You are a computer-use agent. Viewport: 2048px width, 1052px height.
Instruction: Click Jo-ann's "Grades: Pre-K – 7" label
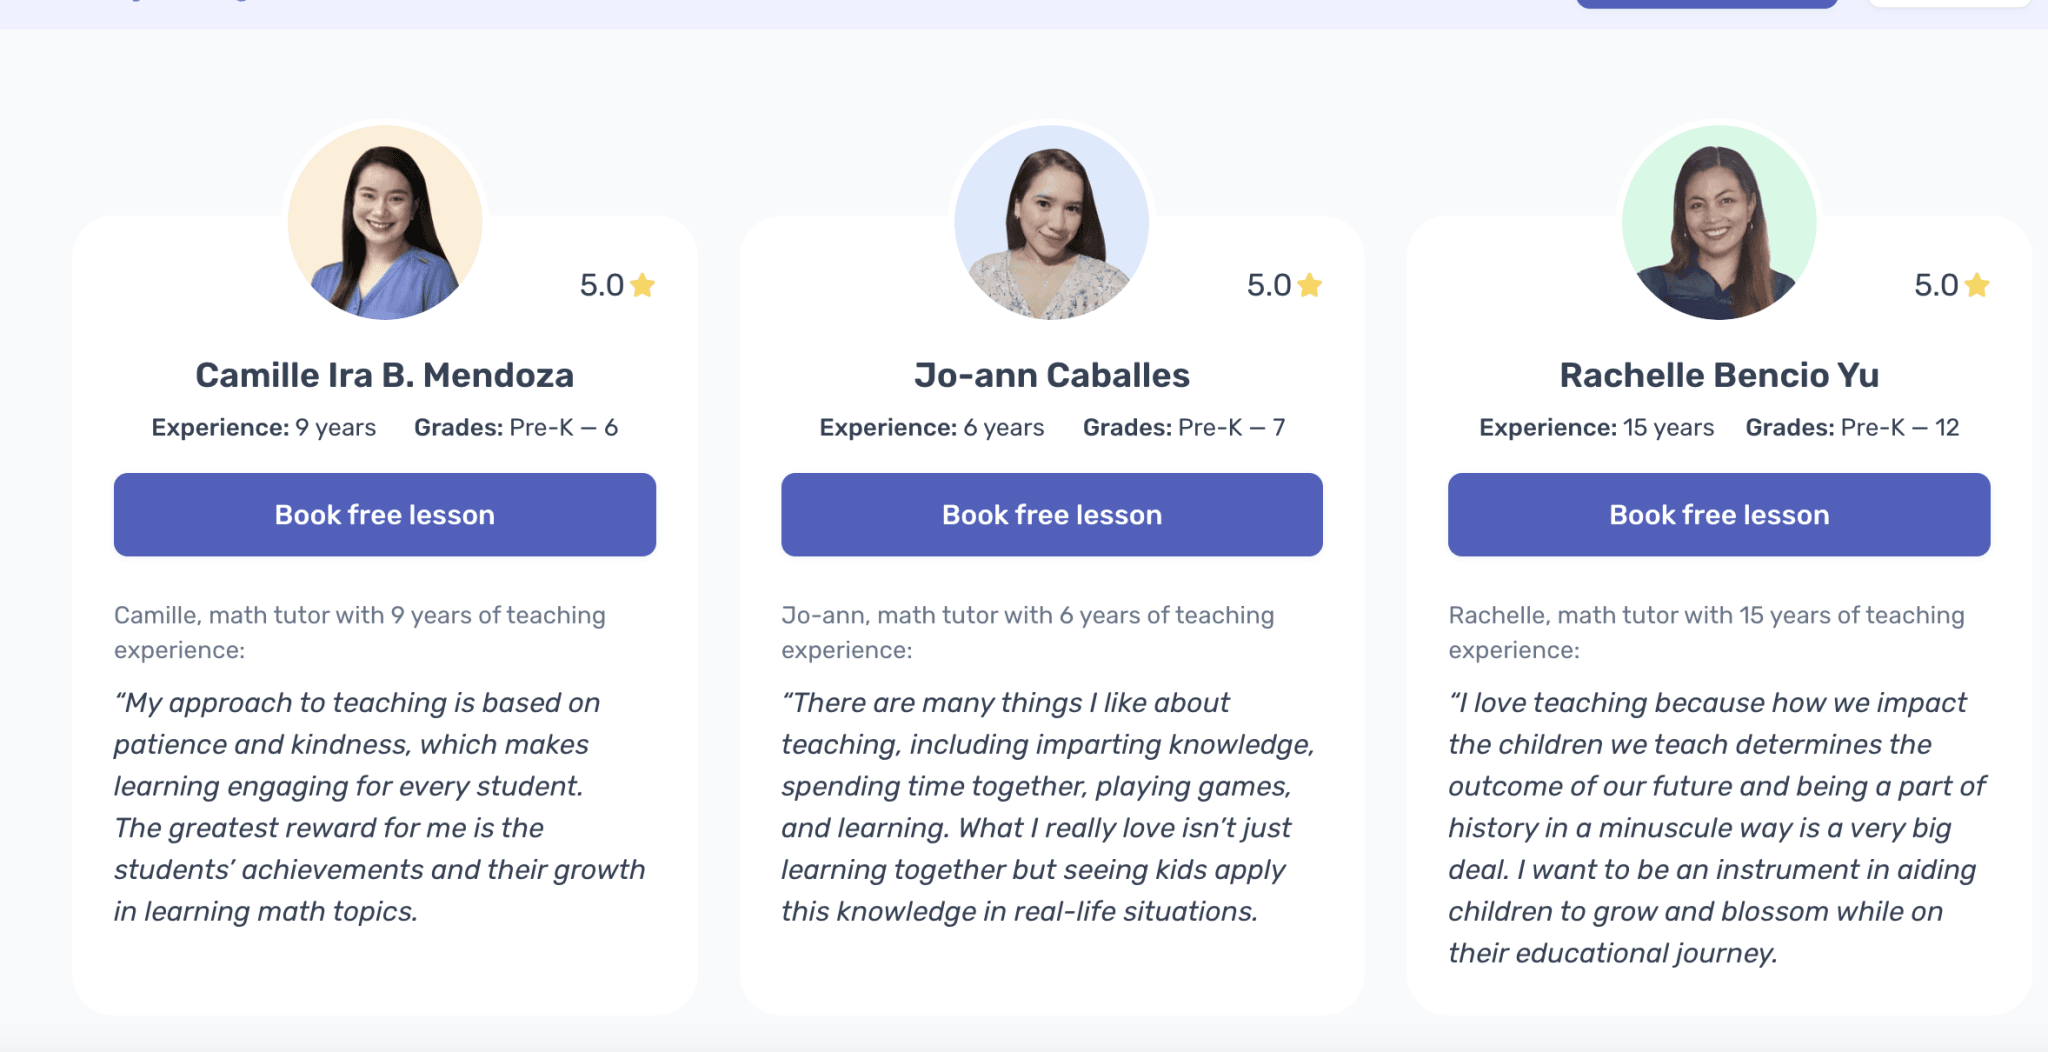tap(1184, 428)
